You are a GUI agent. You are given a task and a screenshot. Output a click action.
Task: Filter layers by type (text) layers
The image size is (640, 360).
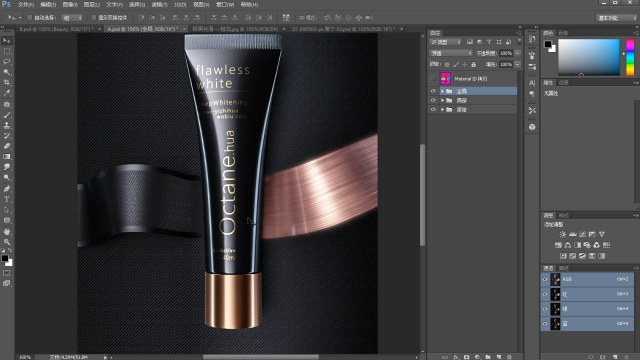(x=489, y=42)
